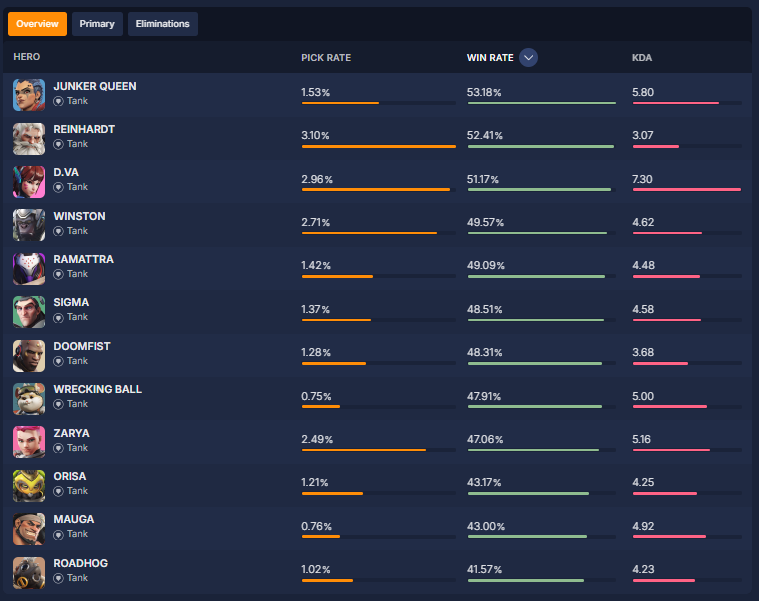Sort table by Pick Rate column
759x601 pixels.
326,58
